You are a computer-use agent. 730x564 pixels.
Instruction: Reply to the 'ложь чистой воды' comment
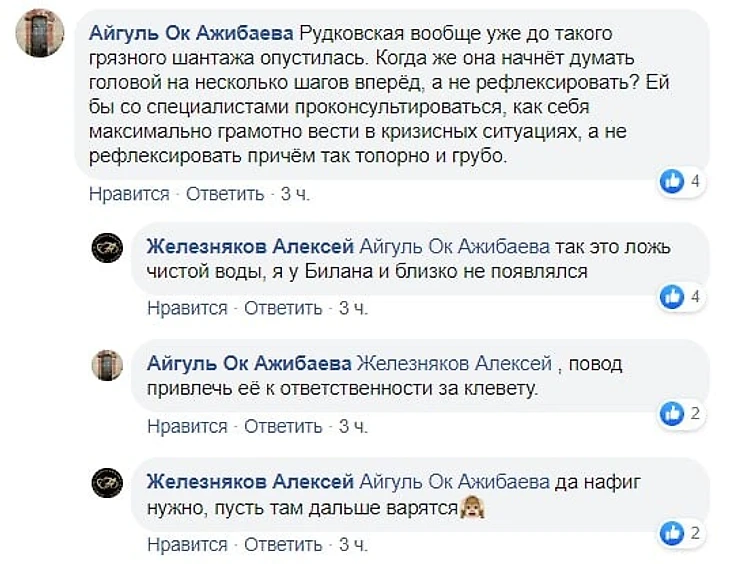pyautogui.click(x=283, y=308)
